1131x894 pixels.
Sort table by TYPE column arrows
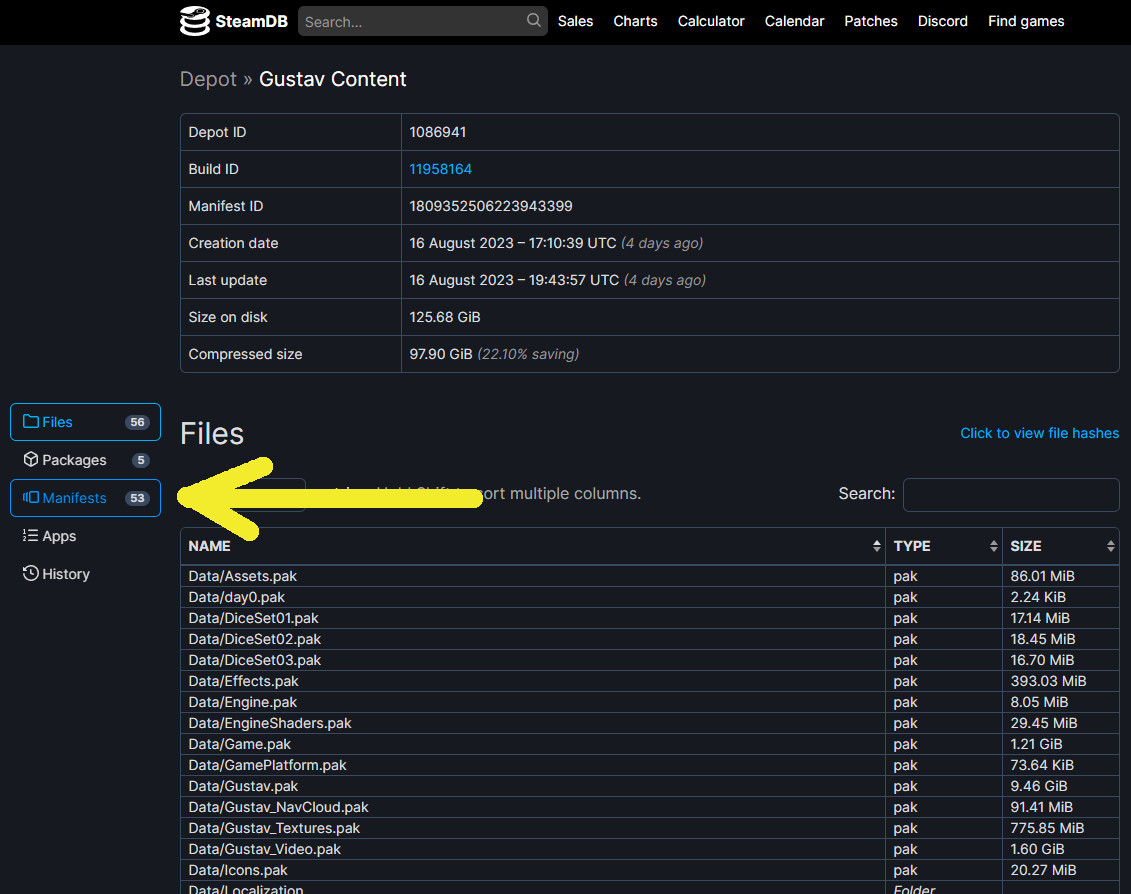[993, 546]
